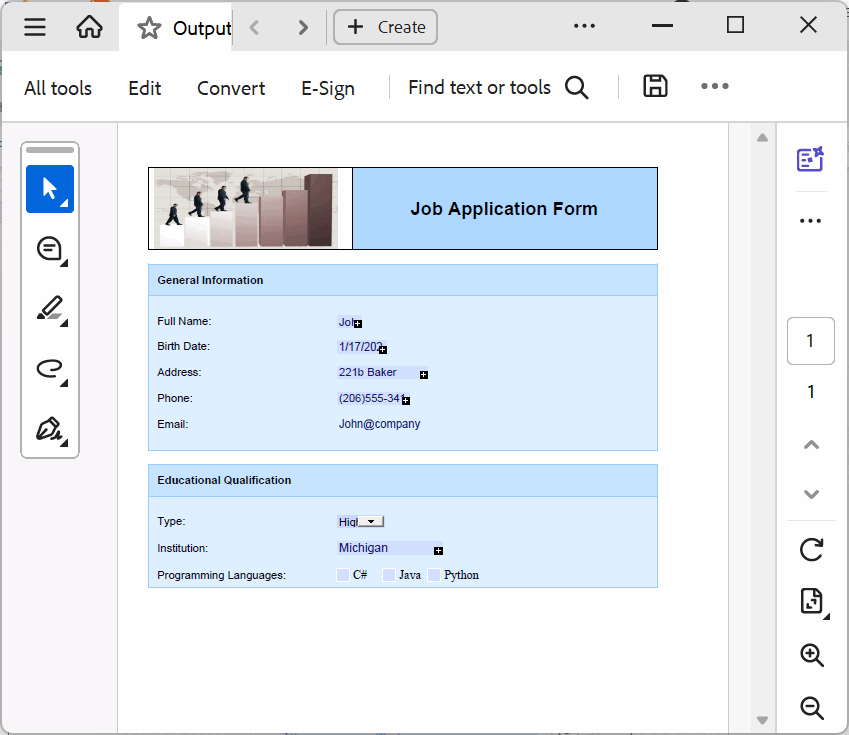The height and width of the screenshot is (735, 849).
Task: Open toolbar more options ellipsis
Action: pos(715,86)
